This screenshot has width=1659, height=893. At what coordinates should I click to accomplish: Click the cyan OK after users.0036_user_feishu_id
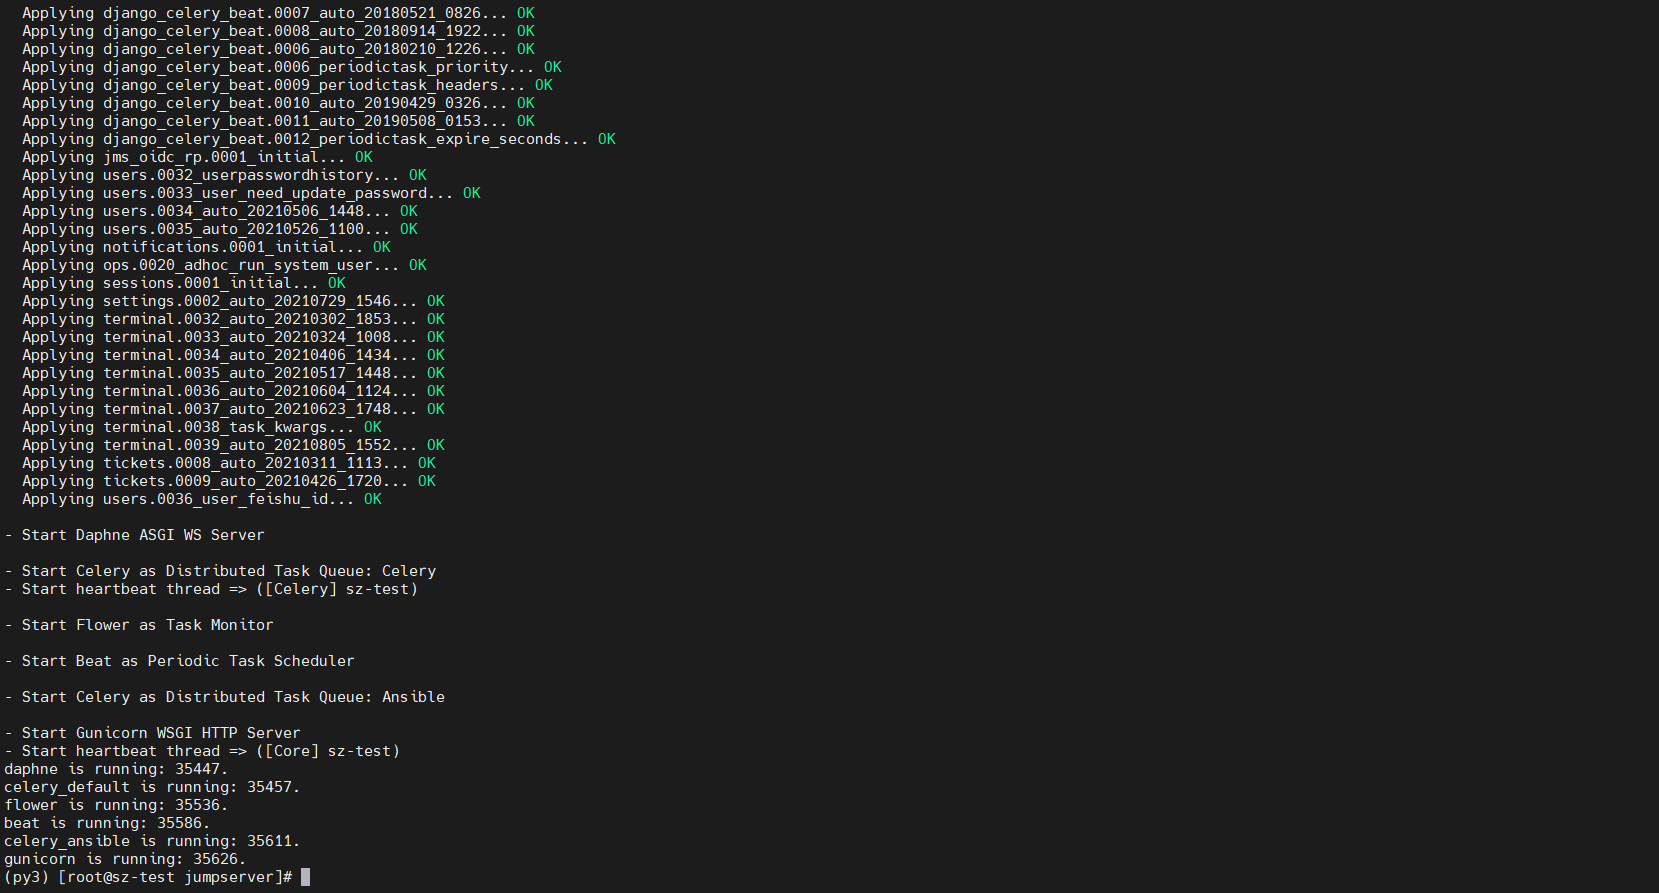click(373, 499)
